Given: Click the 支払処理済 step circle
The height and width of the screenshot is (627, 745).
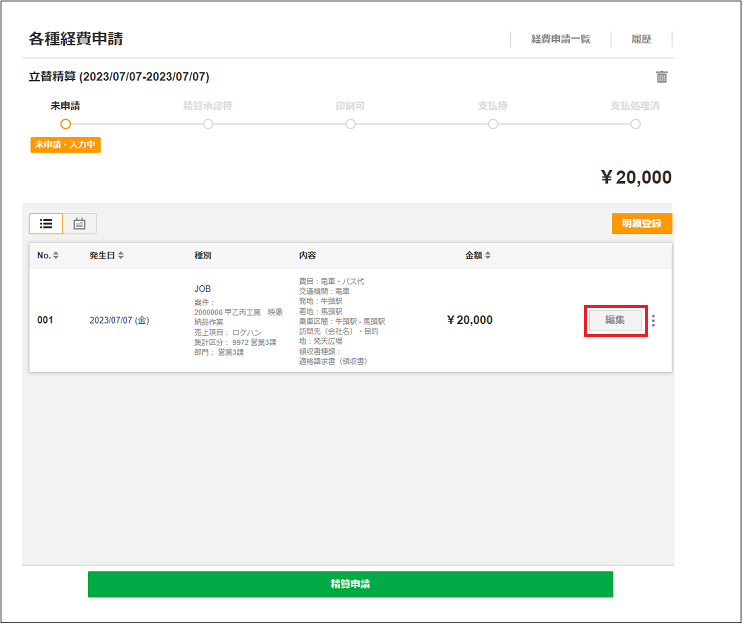Looking at the screenshot, I should click(635, 124).
